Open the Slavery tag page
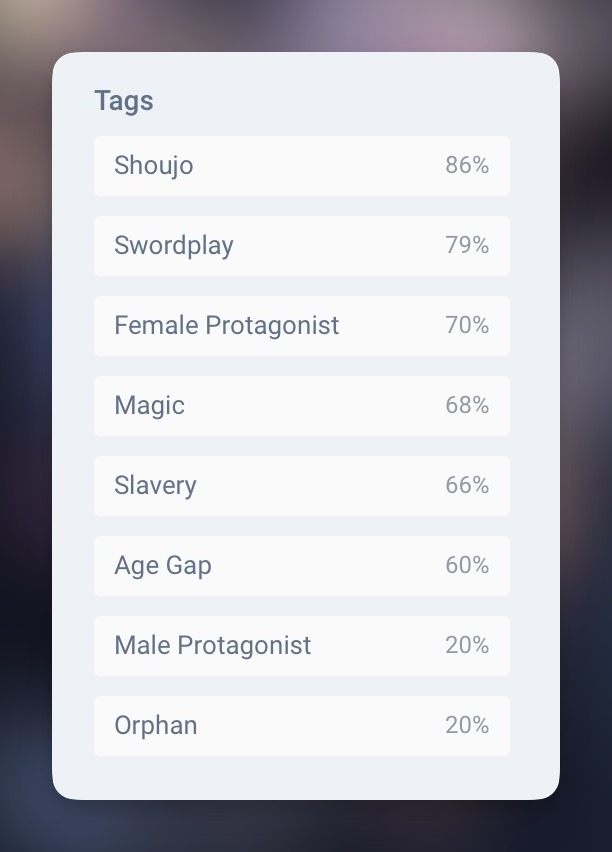 click(302, 486)
